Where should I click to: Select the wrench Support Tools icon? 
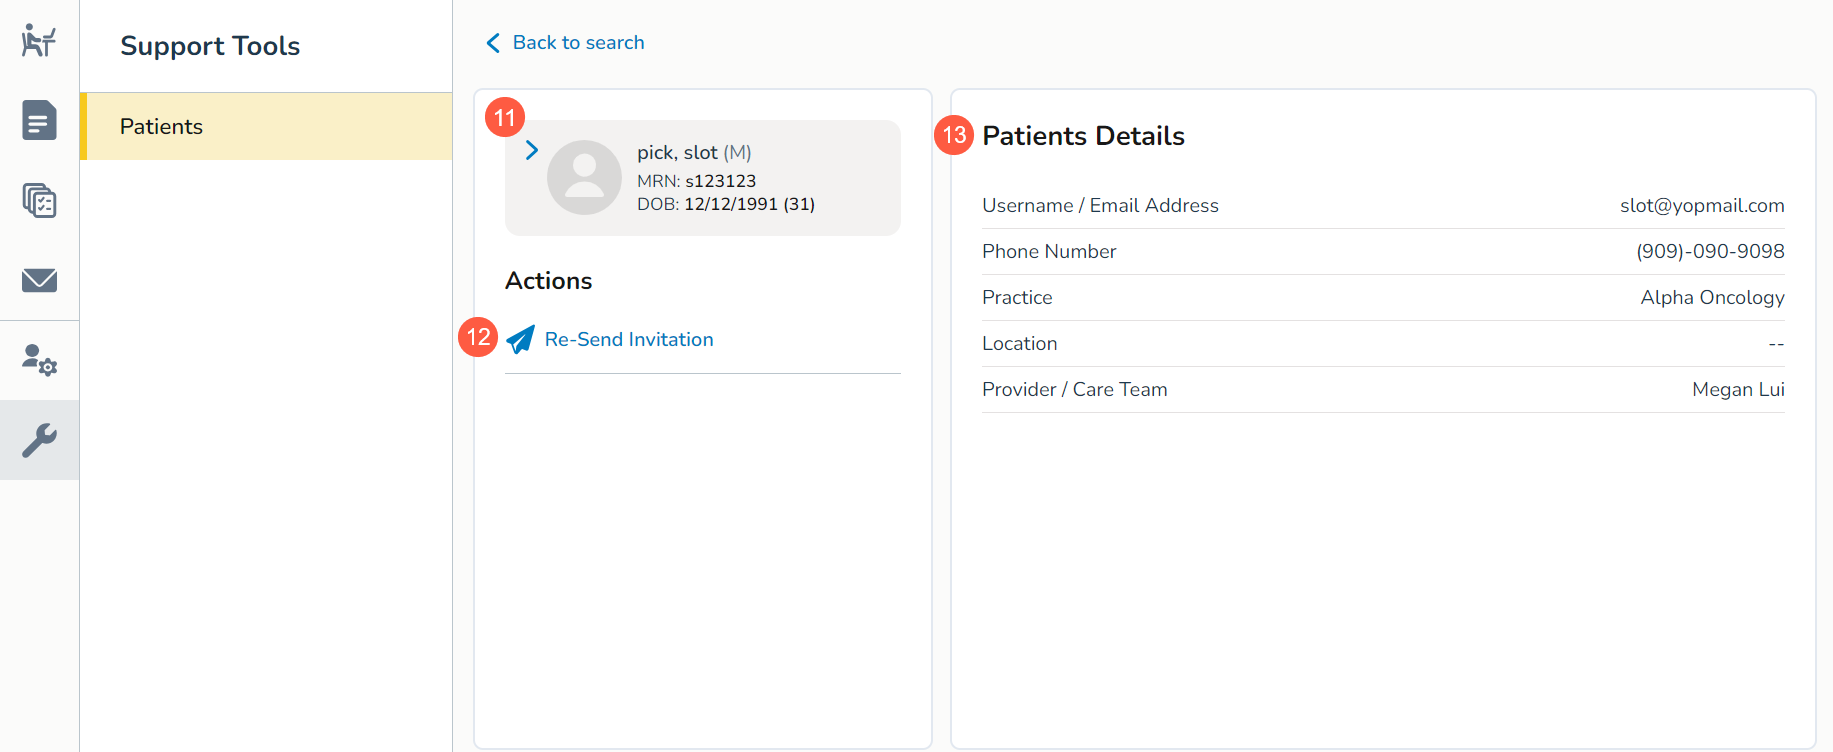coord(39,440)
